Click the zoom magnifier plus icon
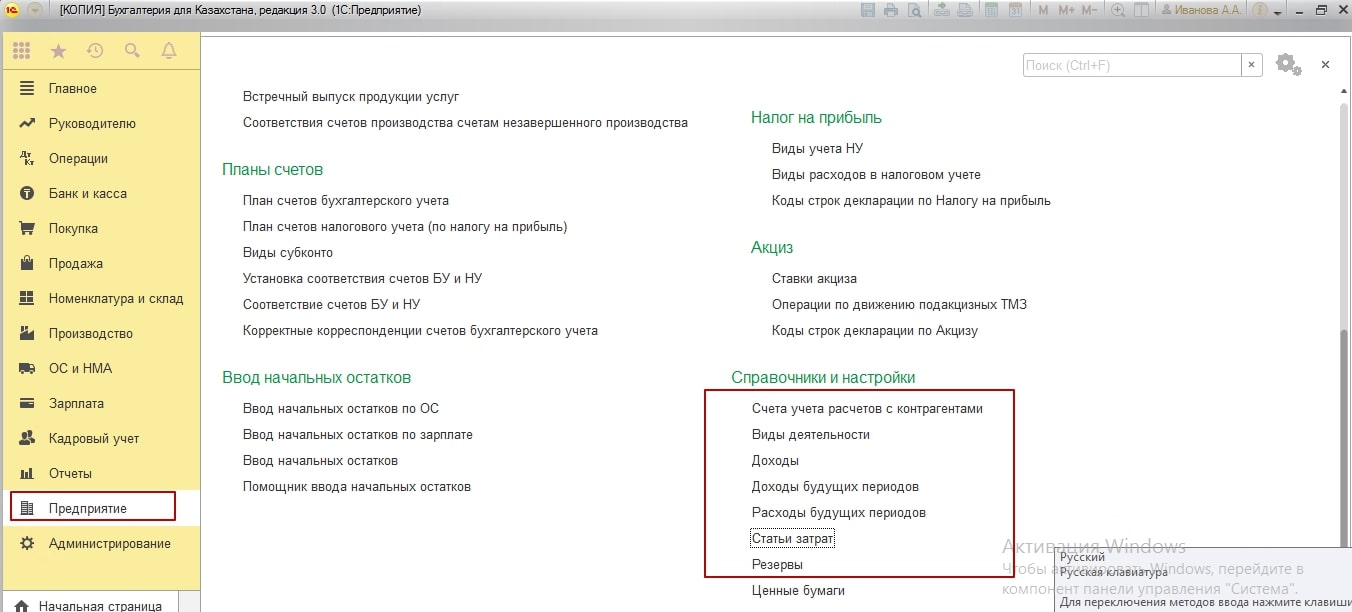The width and height of the screenshot is (1352, 612). pyautogui.click(x=1118, y=10)
